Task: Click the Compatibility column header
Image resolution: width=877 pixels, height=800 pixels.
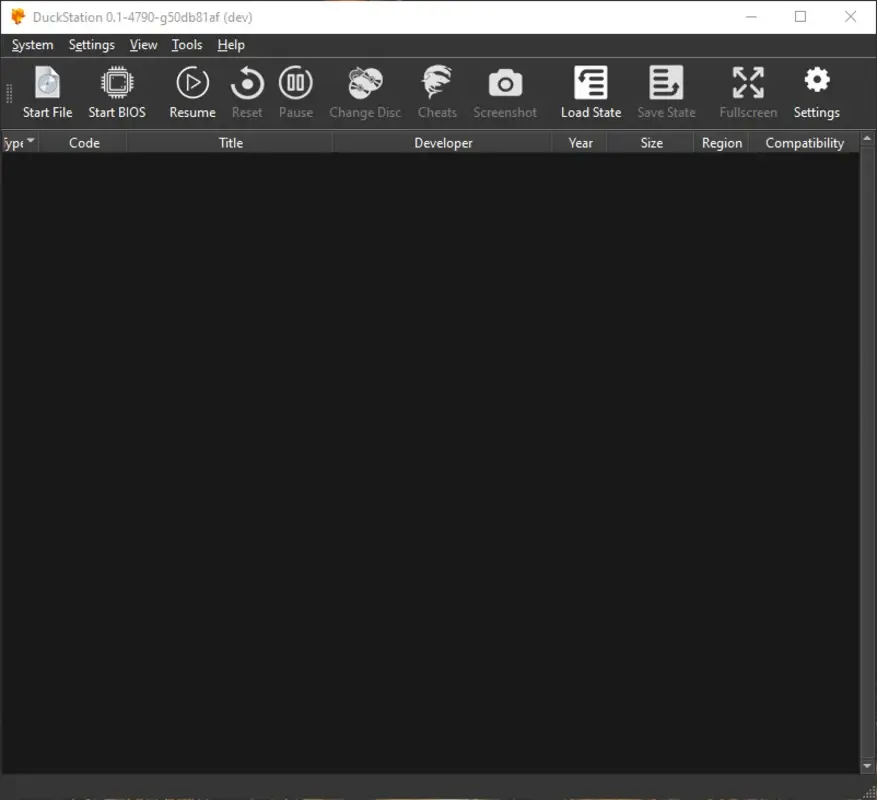Action: pyautogui.click(x=804, y=142)
